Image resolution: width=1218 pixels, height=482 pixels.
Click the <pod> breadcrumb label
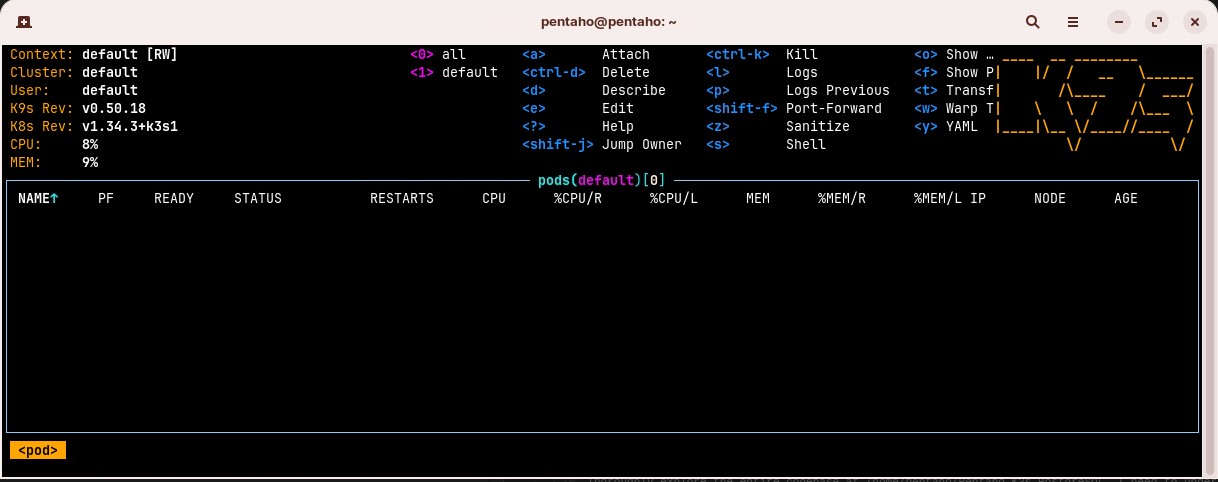pos(38,450)
